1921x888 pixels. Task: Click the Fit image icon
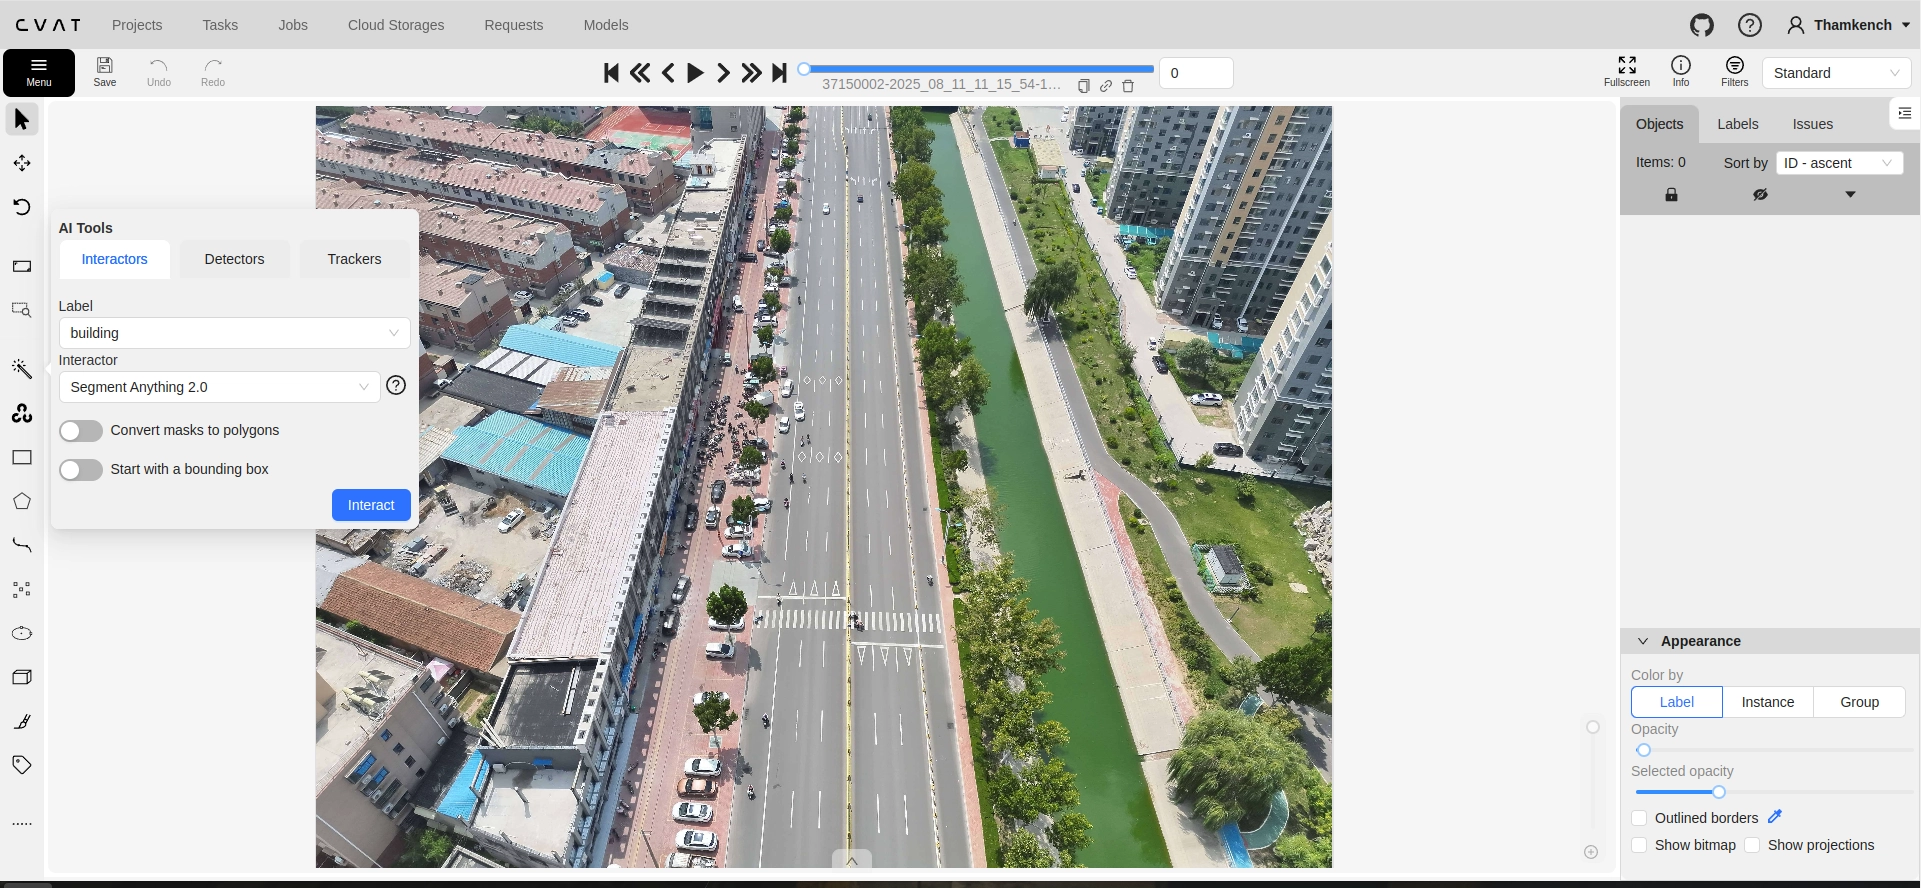click(x=22, y=266)
